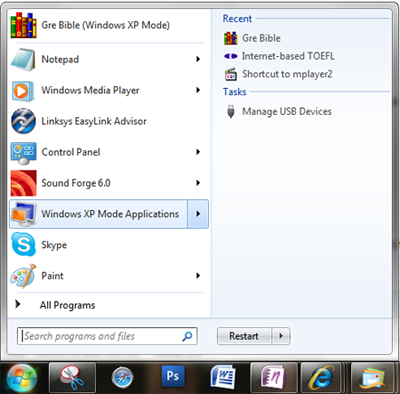
Task: Launch Internet Explorer from taskbar
Action: point(321,378)
